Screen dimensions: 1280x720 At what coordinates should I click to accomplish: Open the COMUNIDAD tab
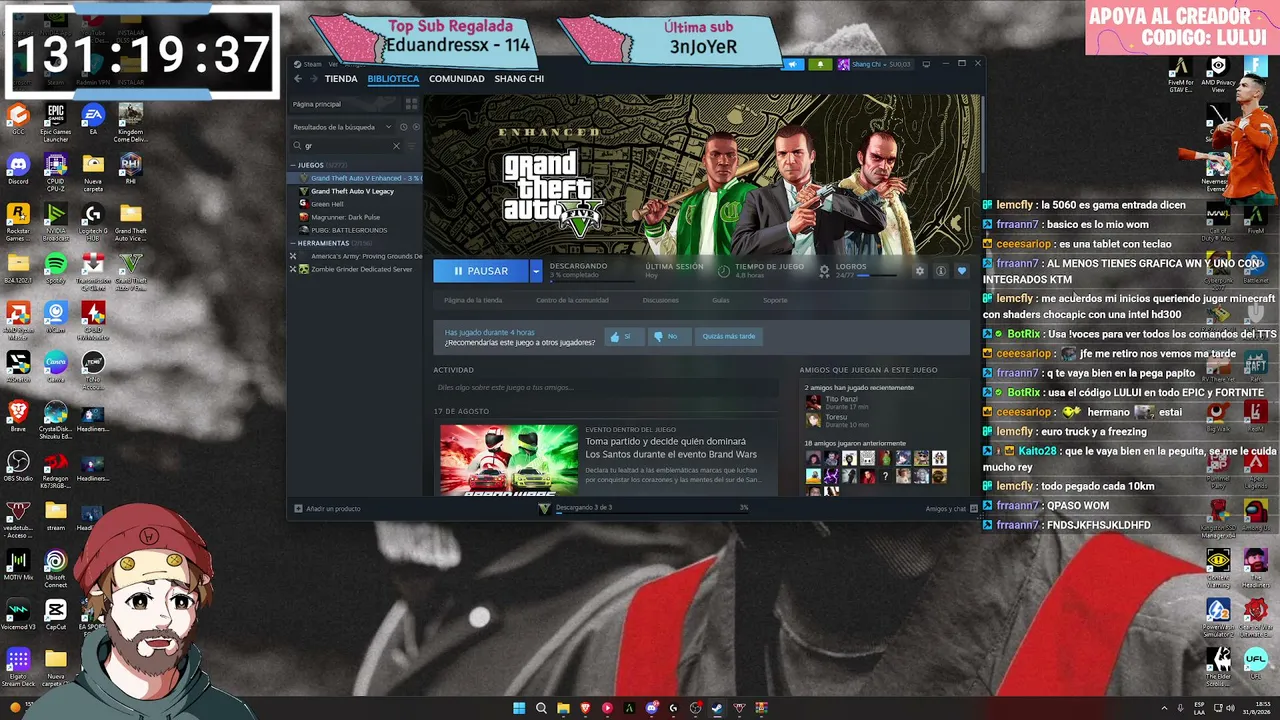point(457,79)
